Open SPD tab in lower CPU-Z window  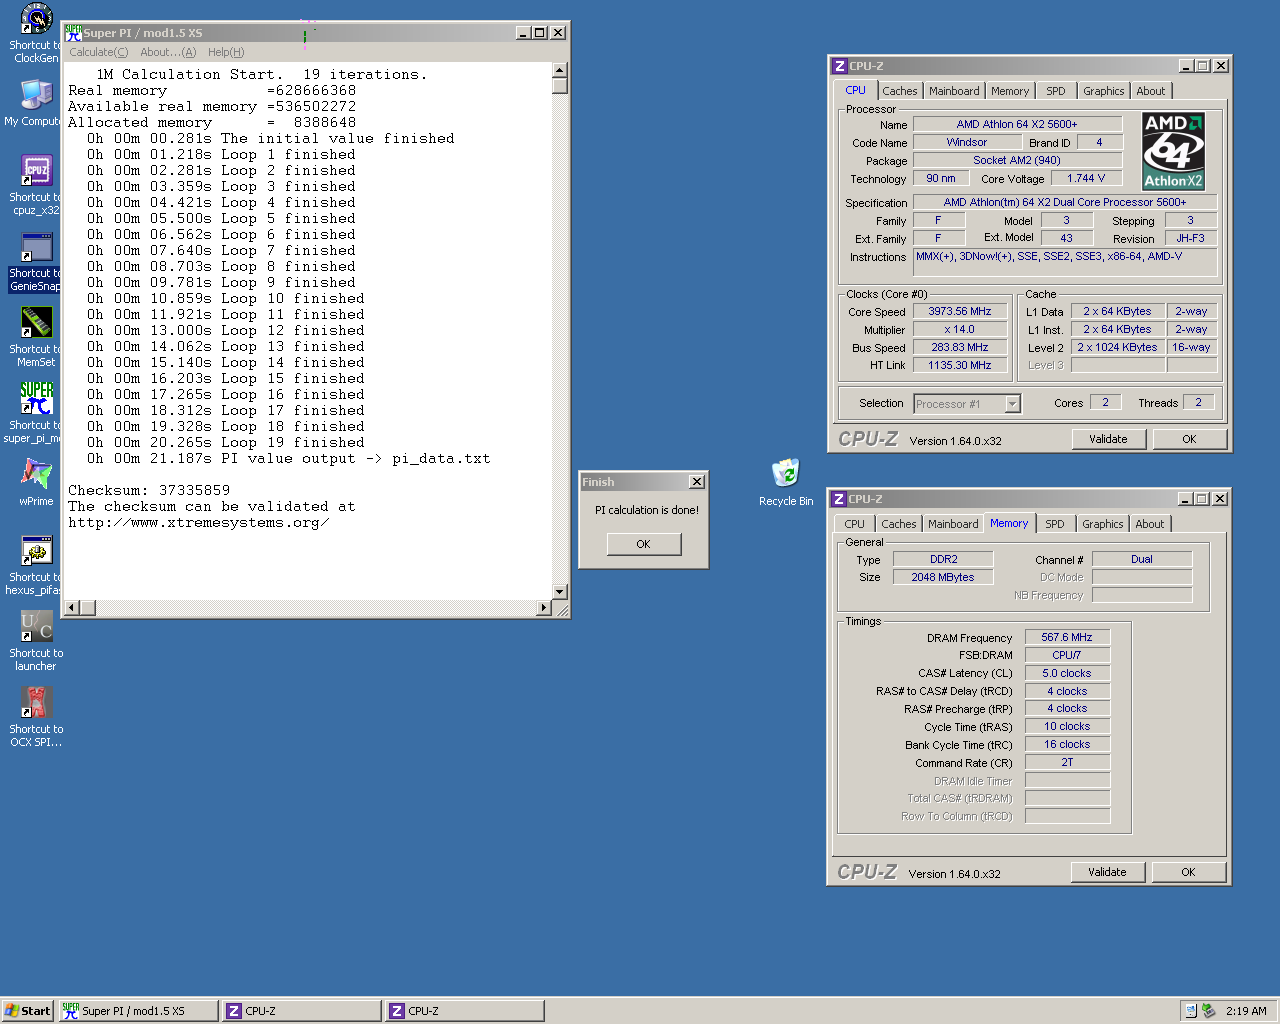coord(1055,524)
